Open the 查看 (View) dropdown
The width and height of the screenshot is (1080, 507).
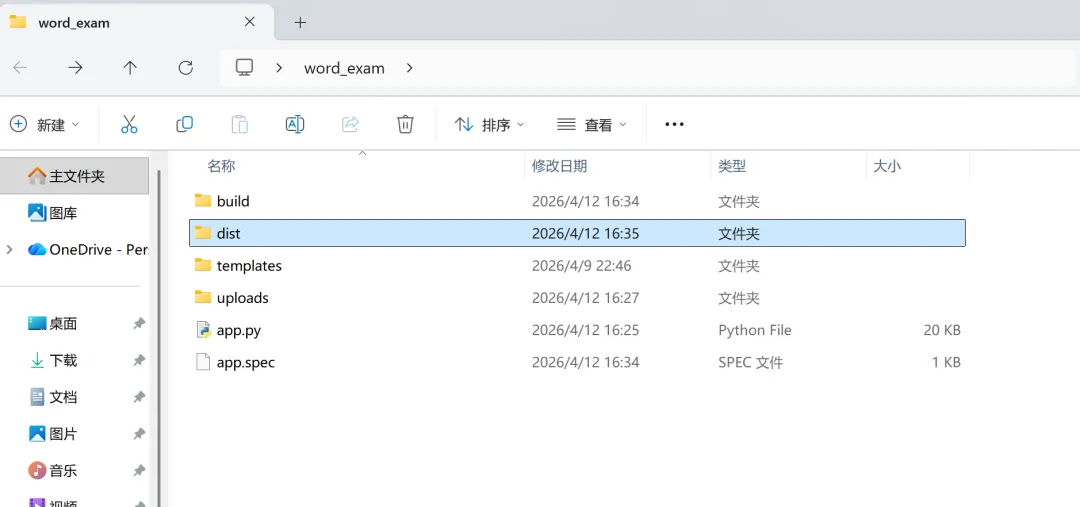(x=592, y=125)
